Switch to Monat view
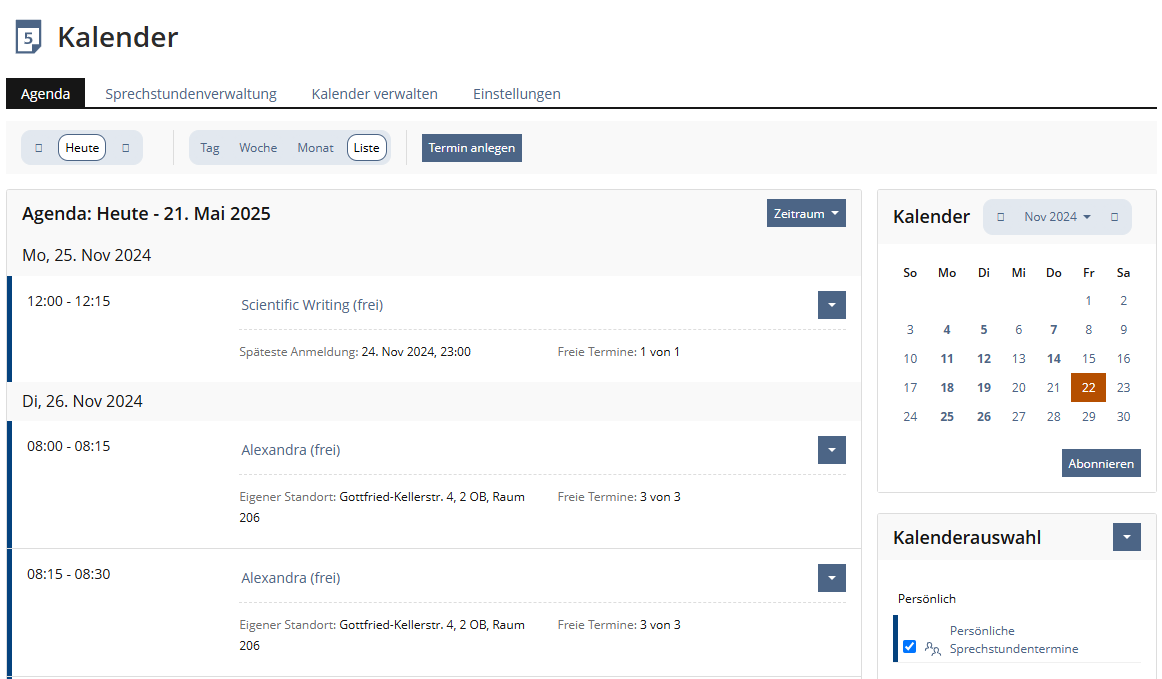 click(x=315, y=148)
